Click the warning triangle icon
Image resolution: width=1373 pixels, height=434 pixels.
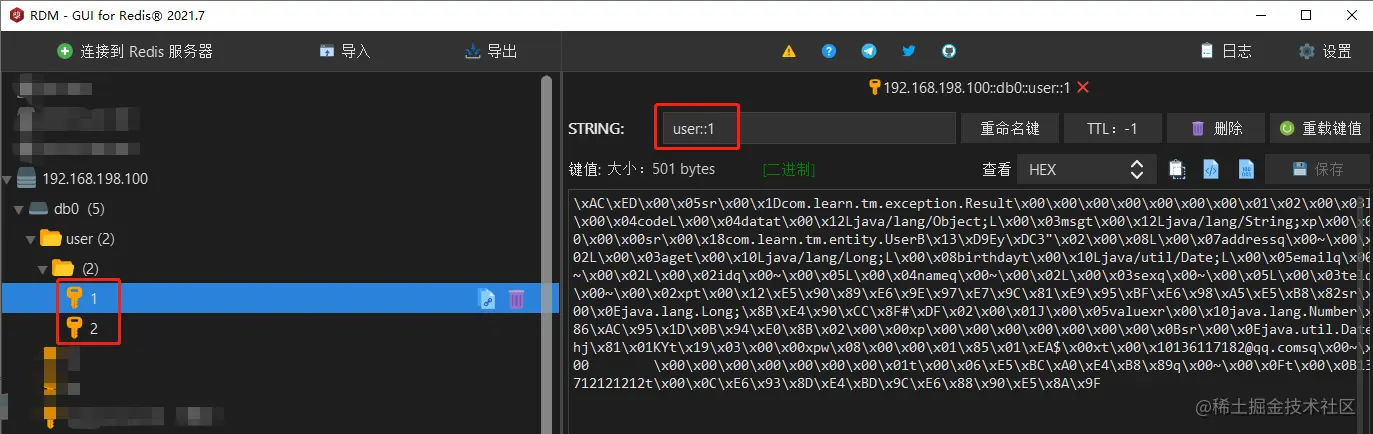[x=788, y=51]
